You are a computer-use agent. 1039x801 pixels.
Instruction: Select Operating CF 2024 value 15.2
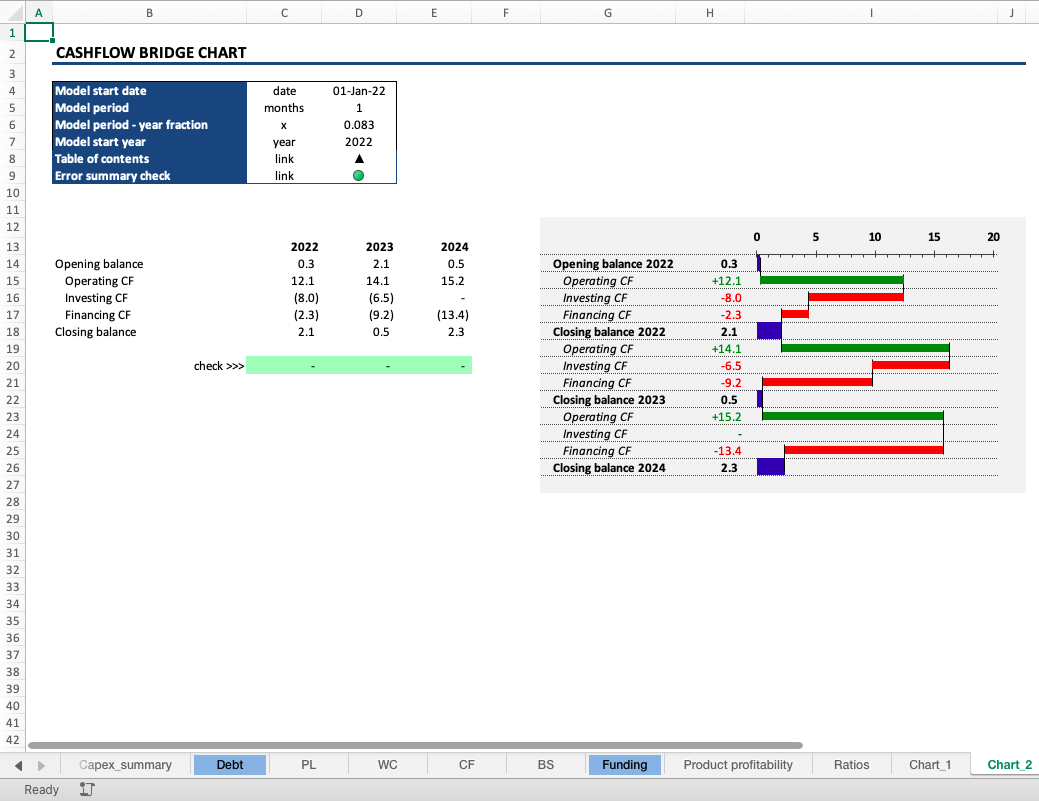coord(453,281)
